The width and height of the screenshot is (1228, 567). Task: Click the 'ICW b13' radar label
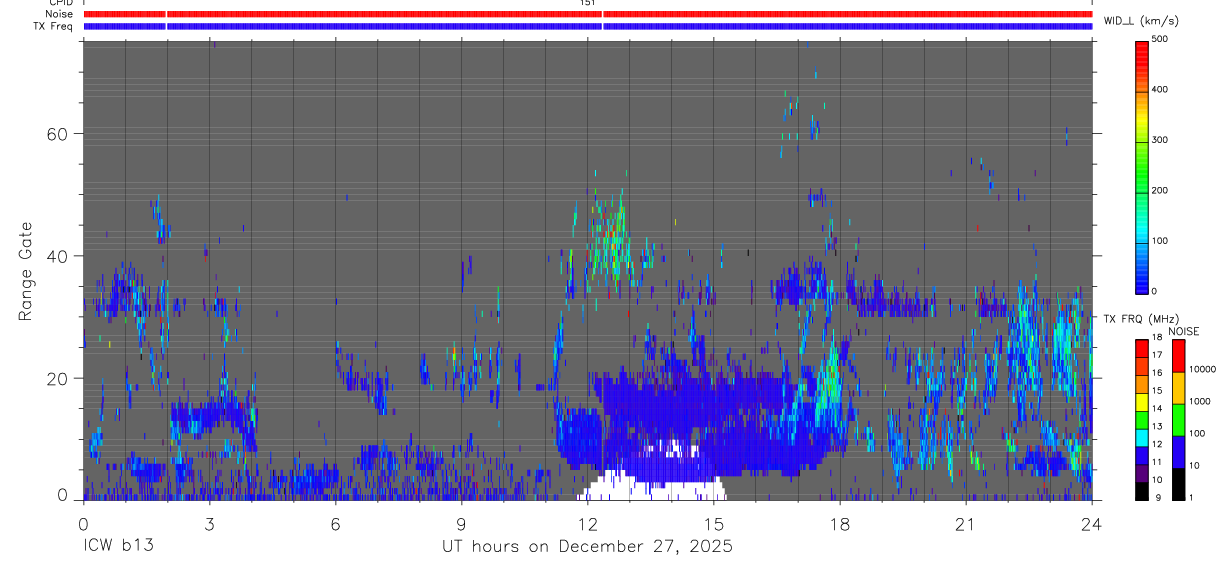[x=118, y=547]
